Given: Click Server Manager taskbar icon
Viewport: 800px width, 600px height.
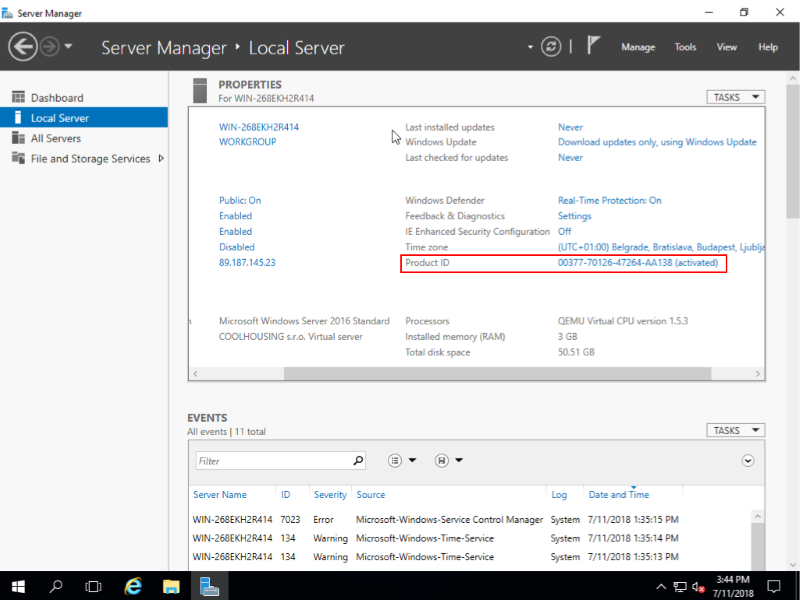Looking at the screenshot, I should pos(209,586).
